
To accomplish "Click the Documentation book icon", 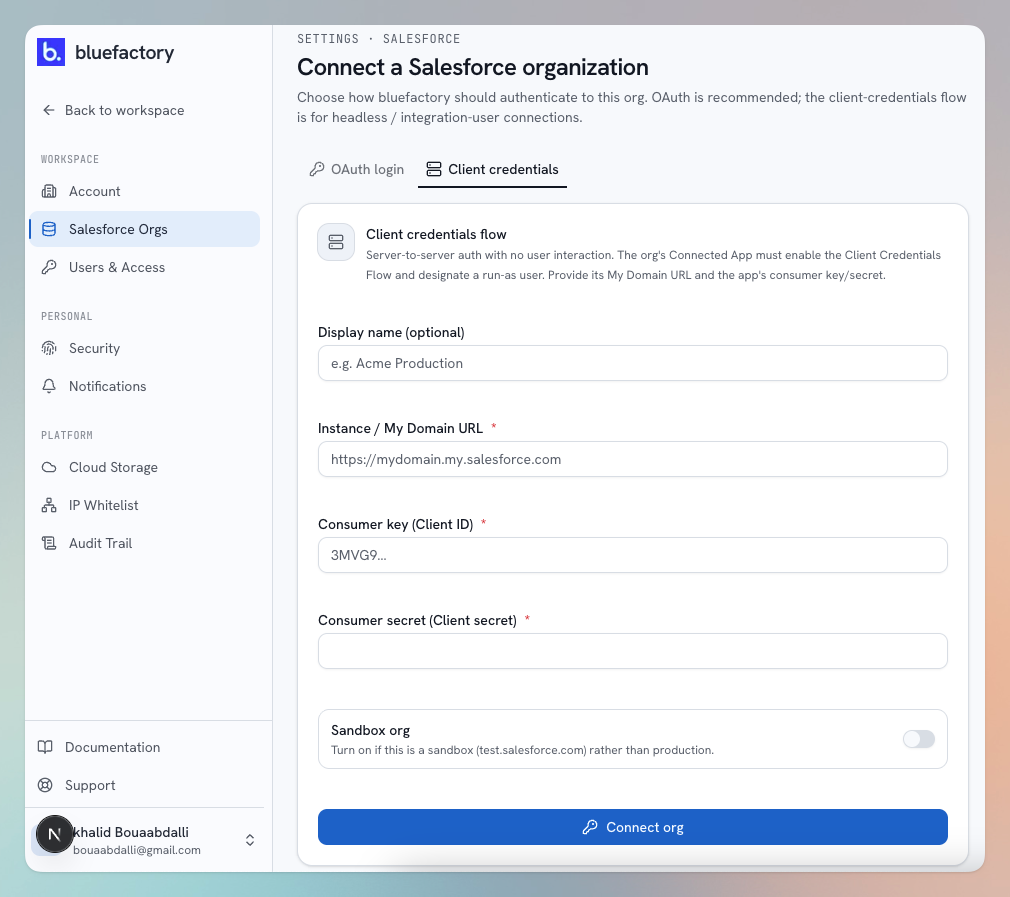I will pos(45,747).
